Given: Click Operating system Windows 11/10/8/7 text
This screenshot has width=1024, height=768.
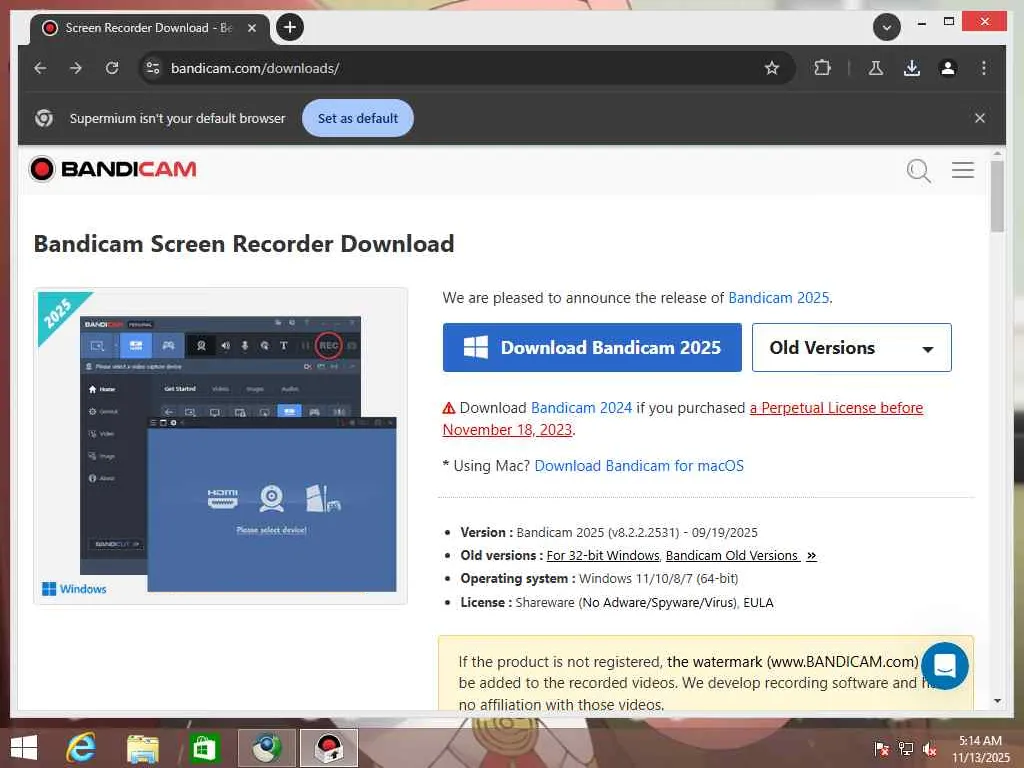Looking at the screenshot, I should [x=599, y=579].
